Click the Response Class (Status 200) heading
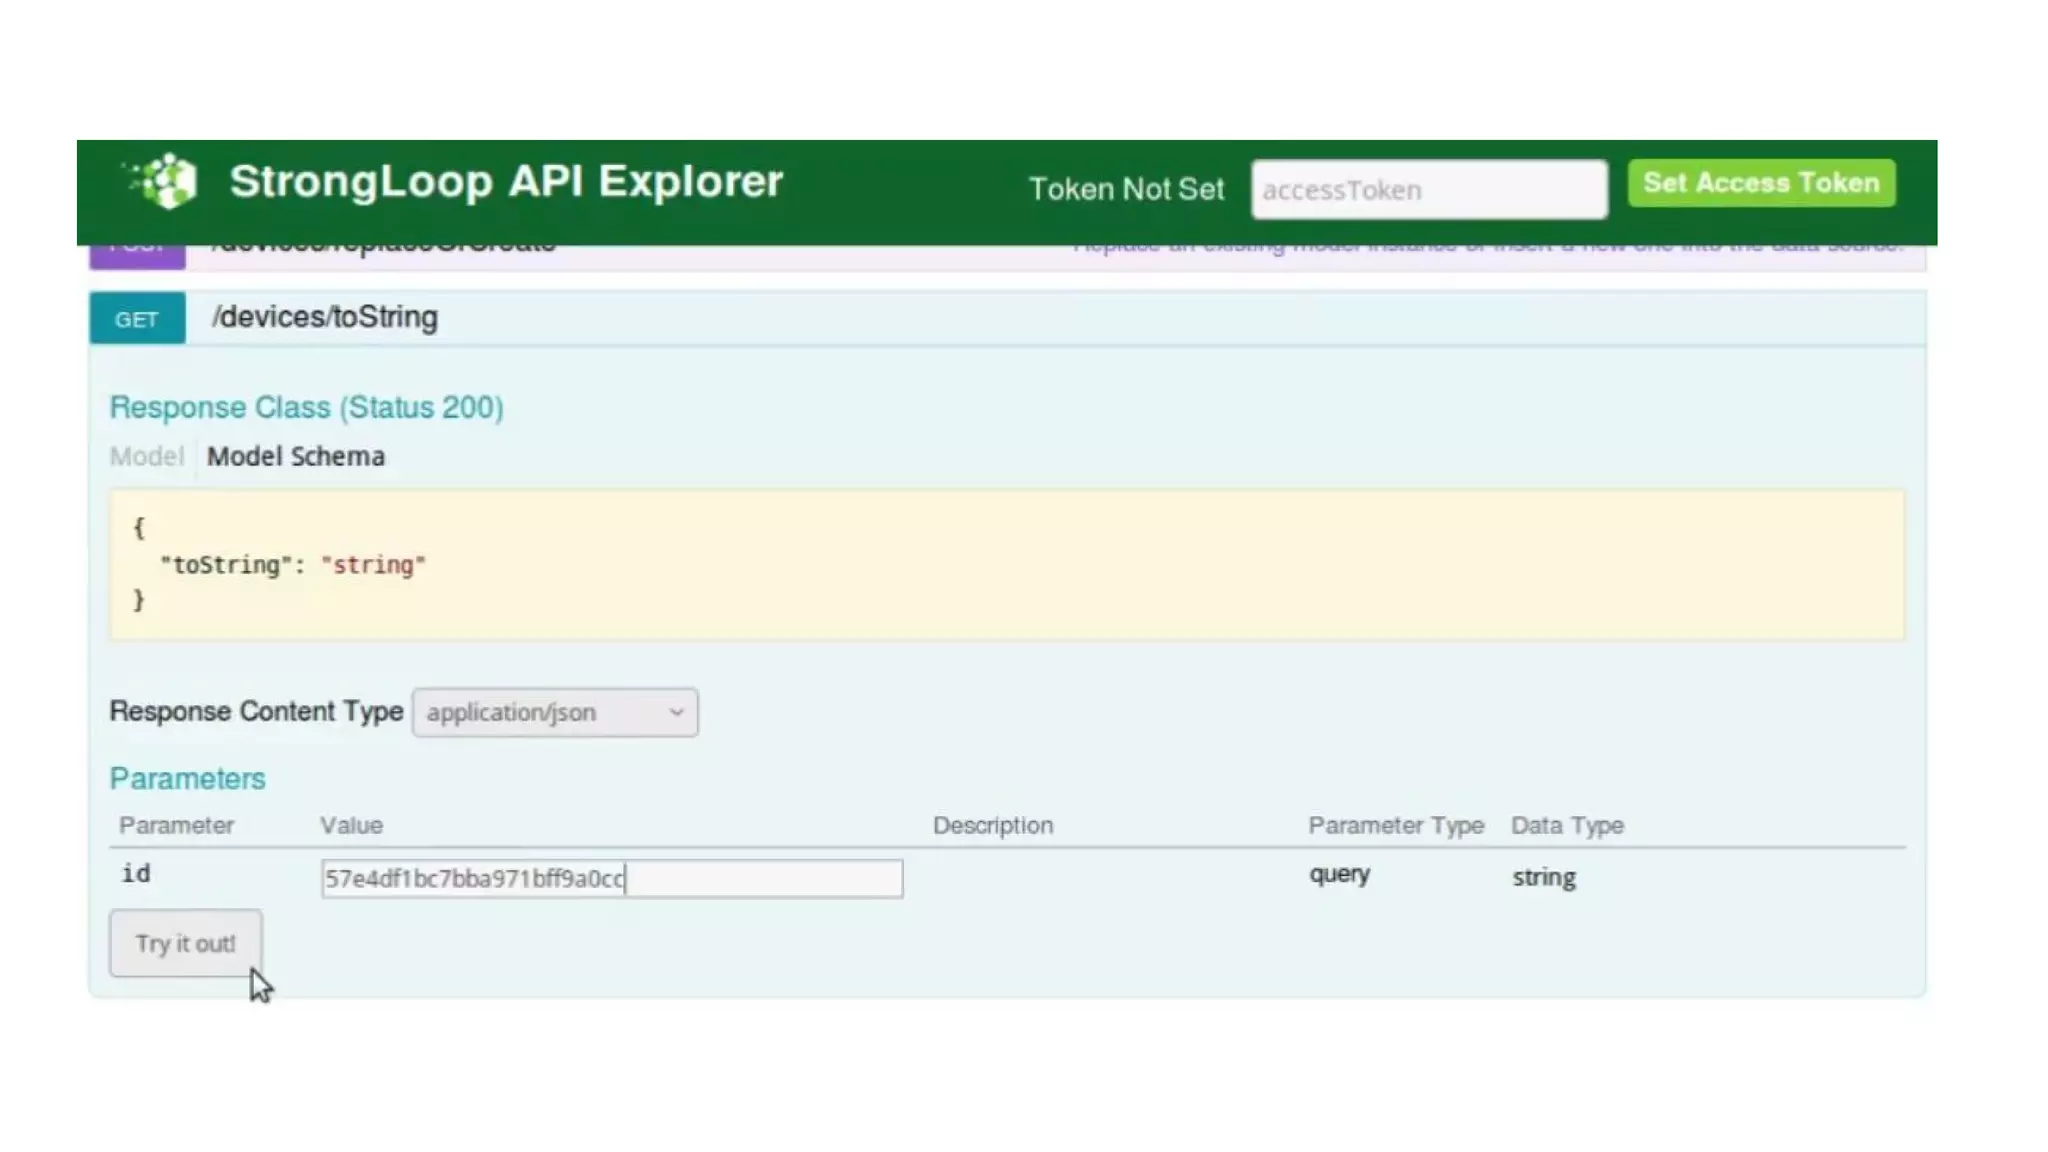2048x1152 pixels. pos(306,408)
